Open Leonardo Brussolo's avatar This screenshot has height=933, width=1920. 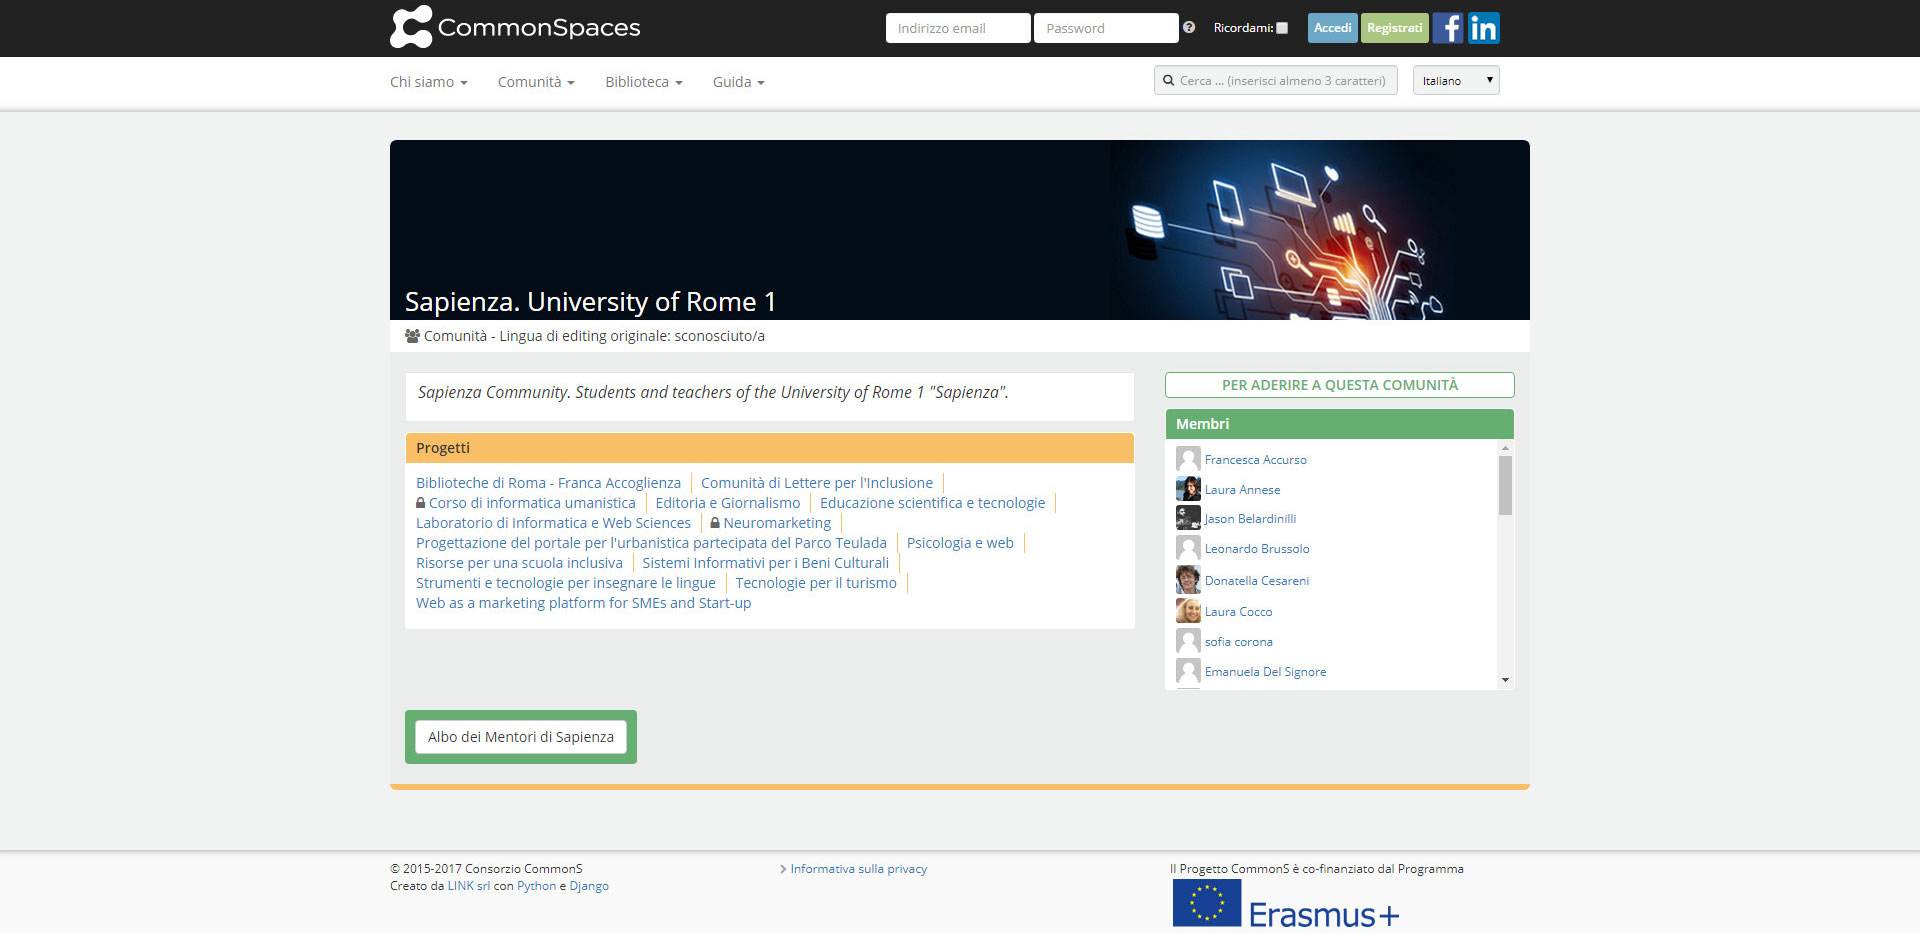click(x=1188, y=548)
